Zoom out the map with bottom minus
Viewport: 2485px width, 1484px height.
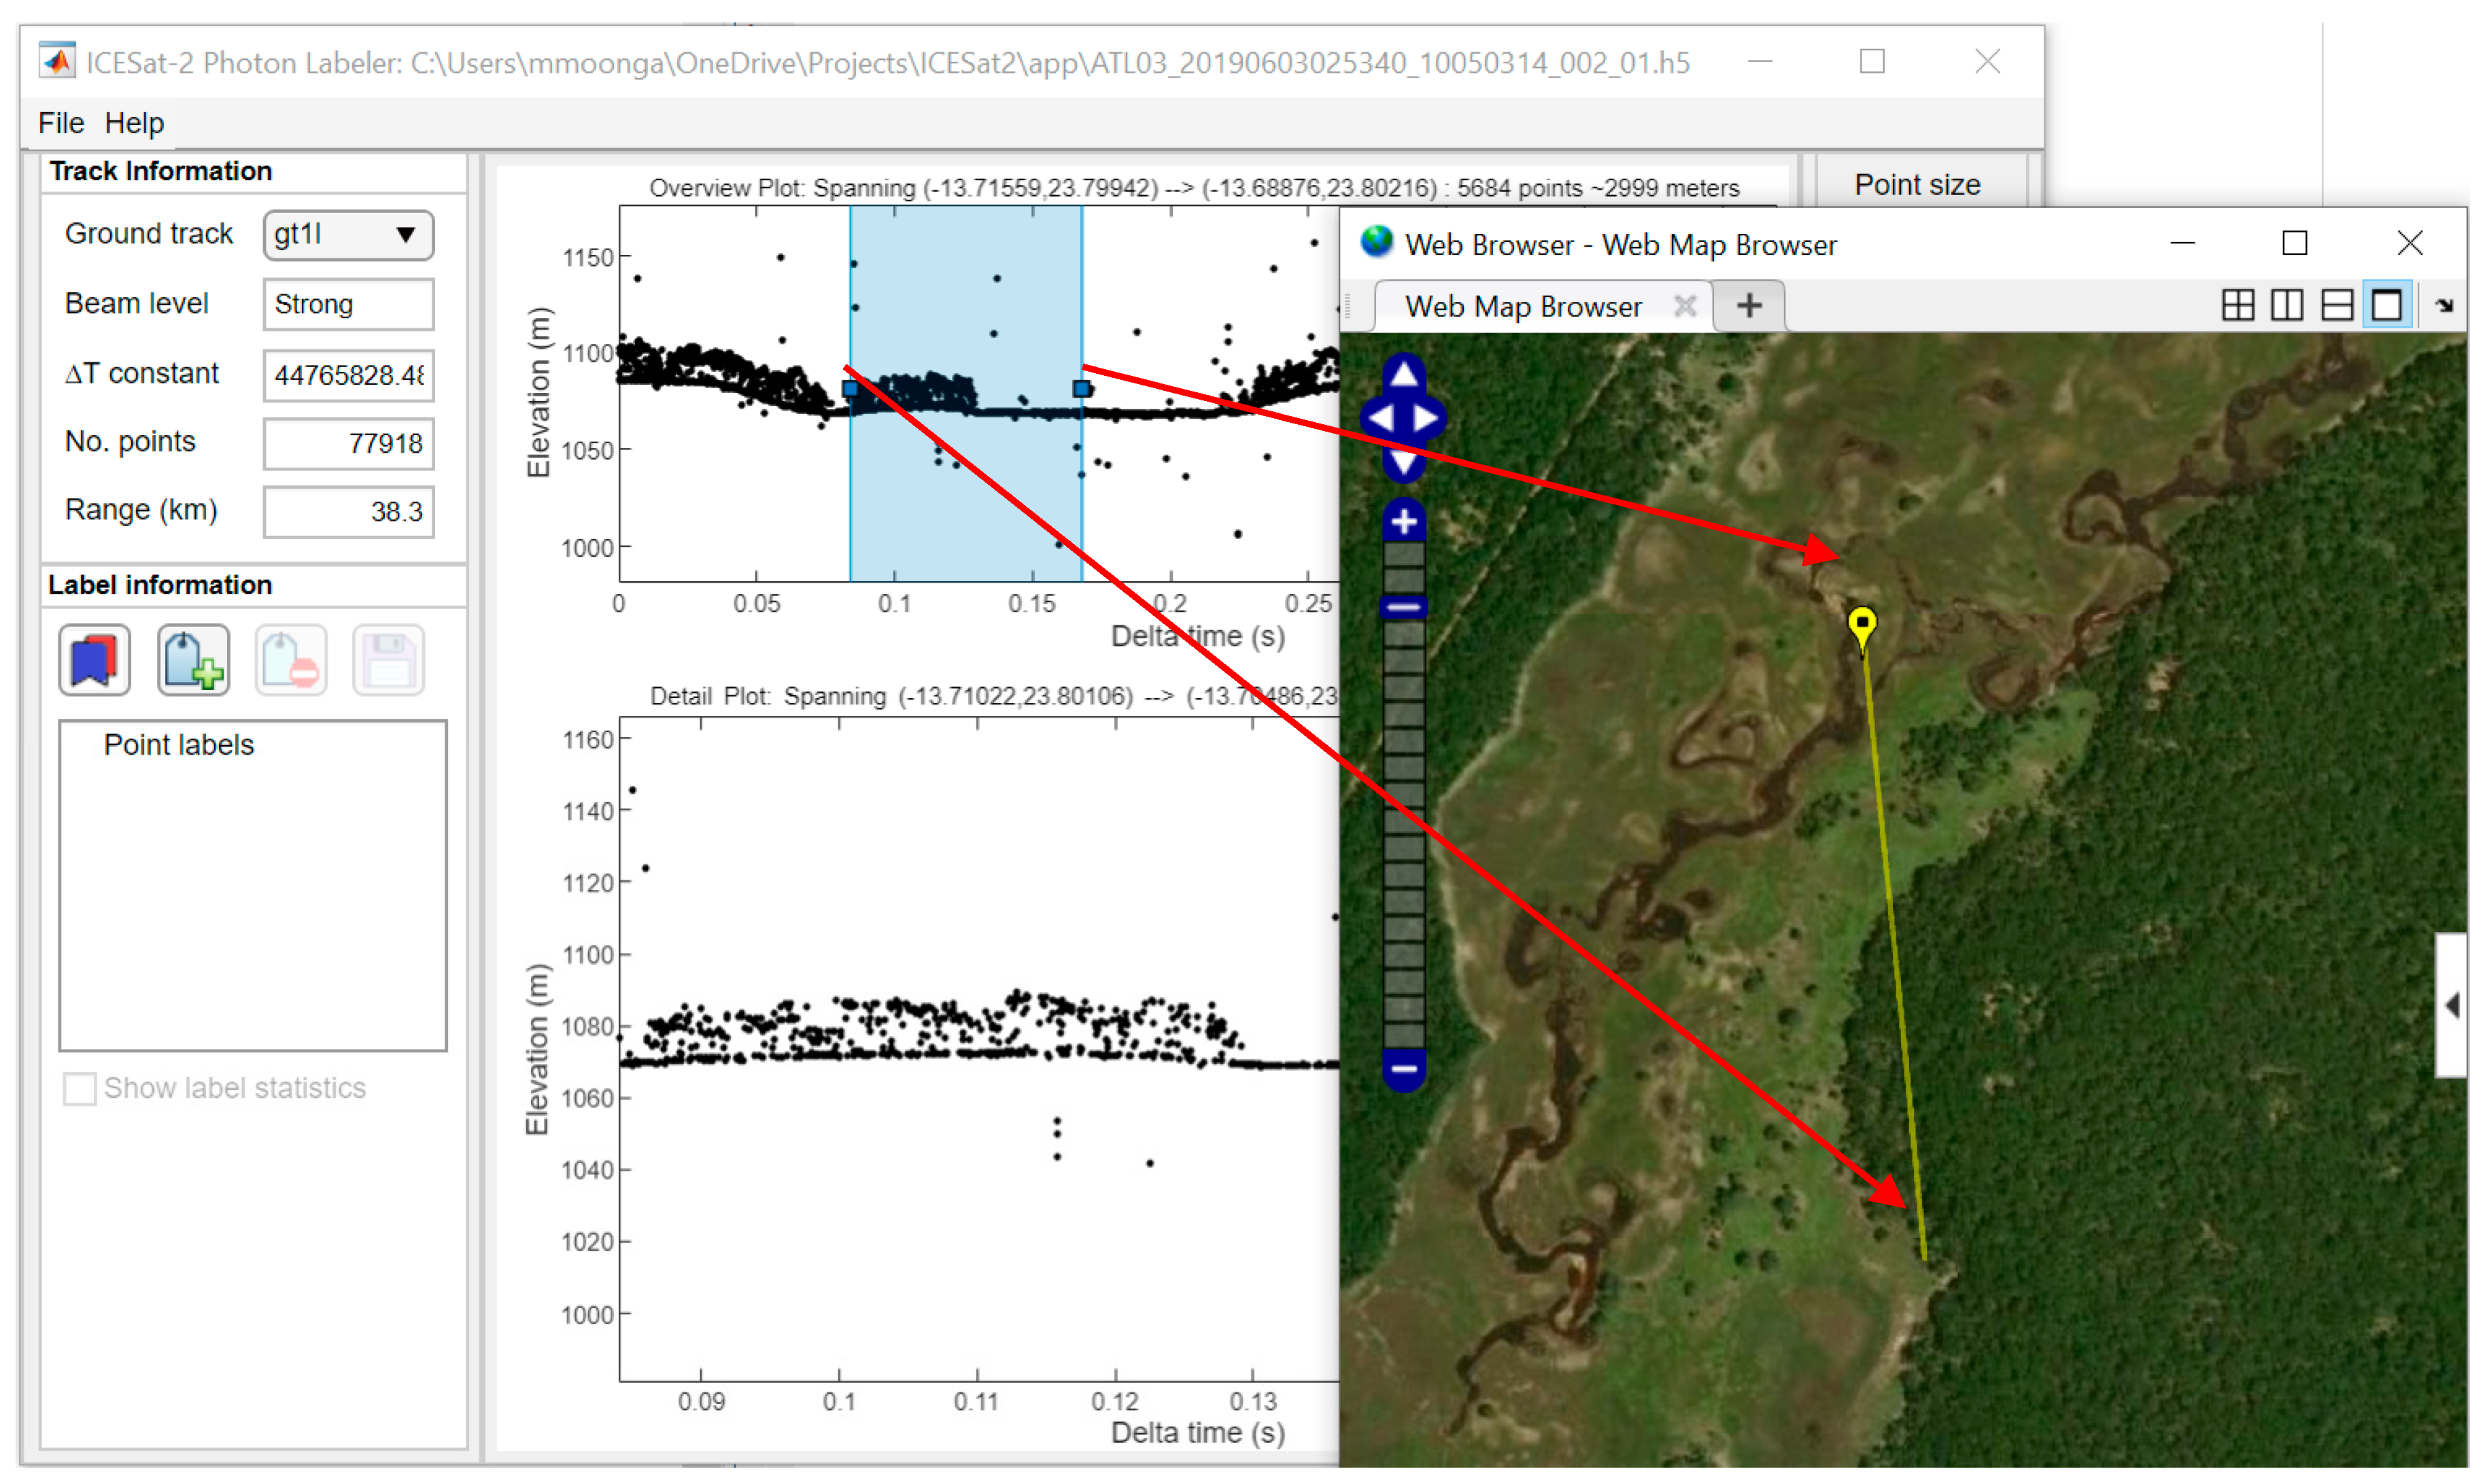tap(1404, 1069)
